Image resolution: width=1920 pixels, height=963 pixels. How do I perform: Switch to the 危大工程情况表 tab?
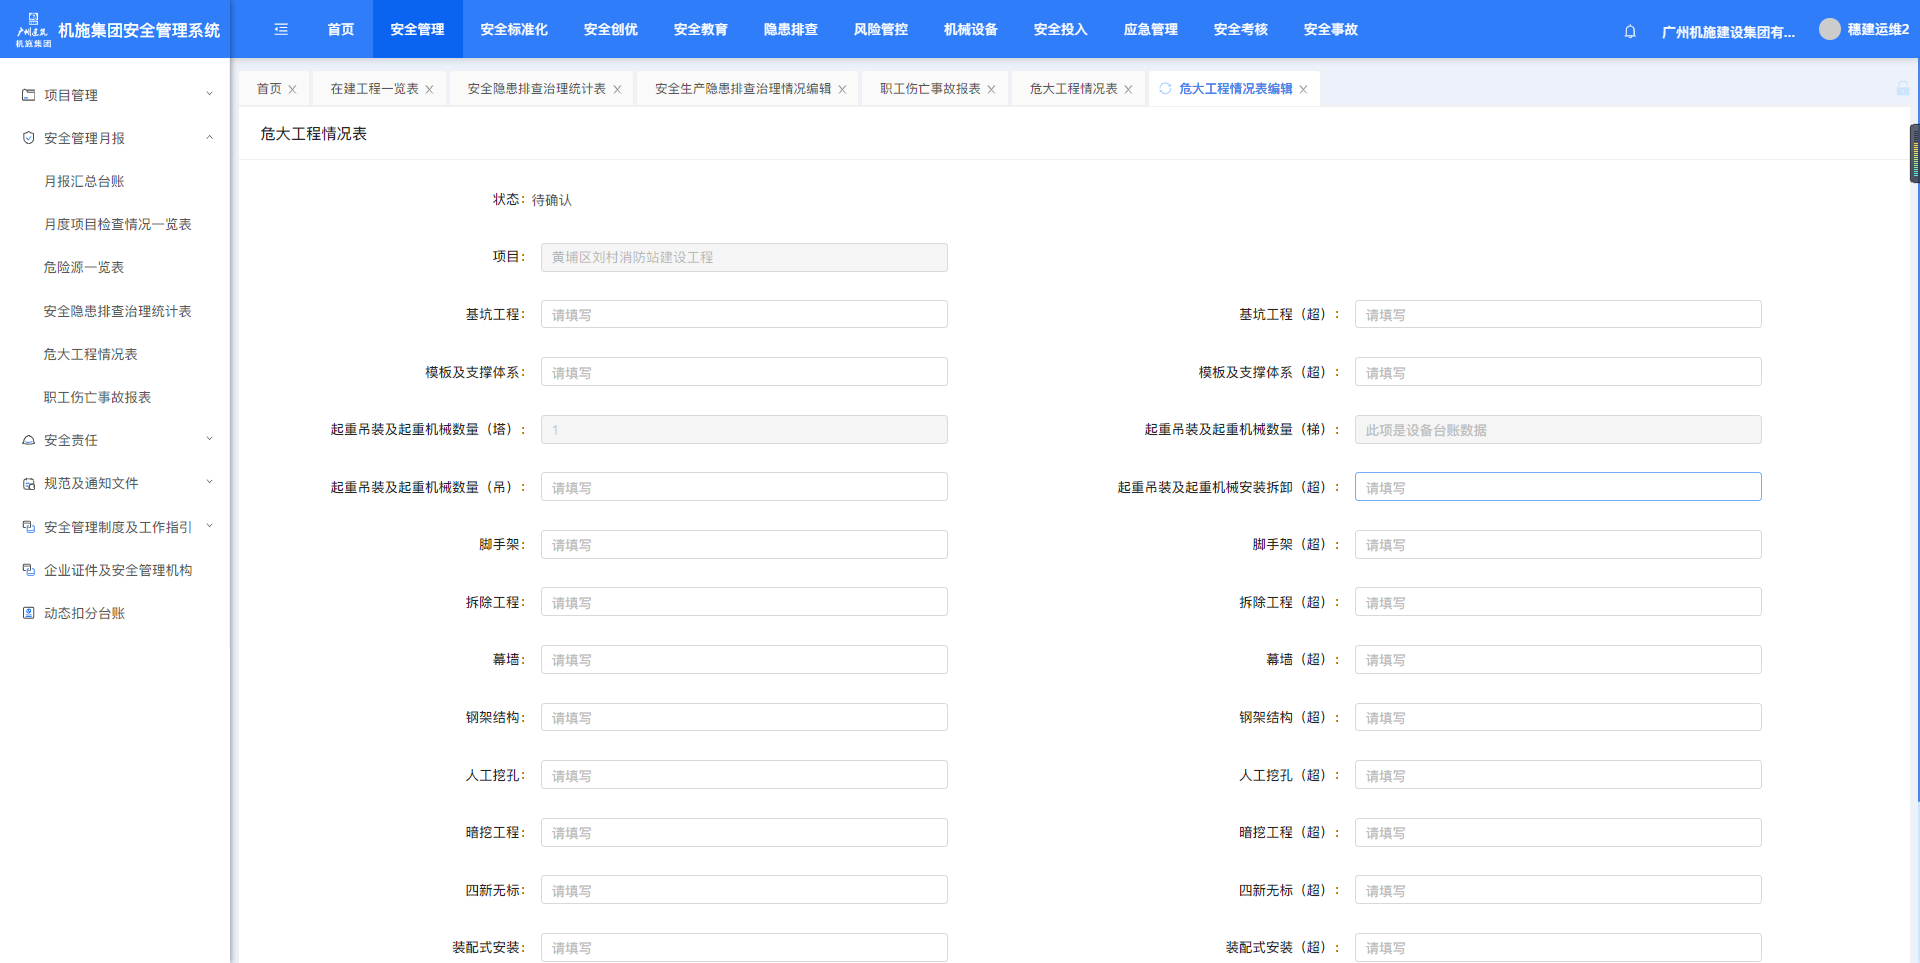(x=1072, y=89)
